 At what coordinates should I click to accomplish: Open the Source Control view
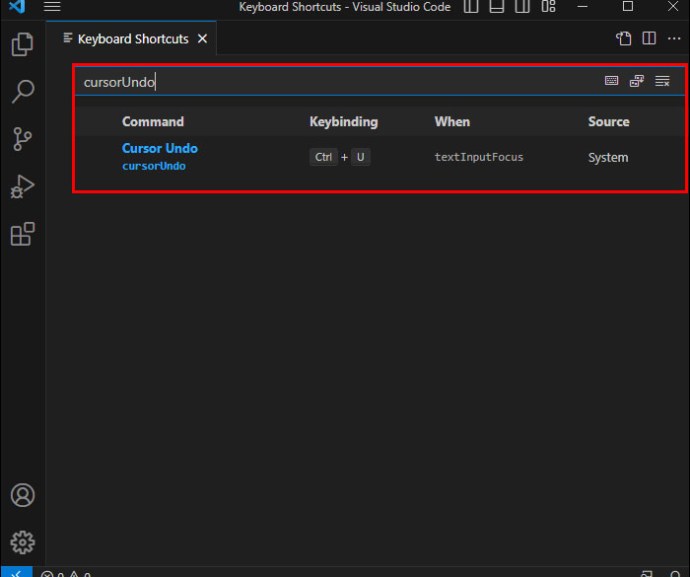point(22,139)
